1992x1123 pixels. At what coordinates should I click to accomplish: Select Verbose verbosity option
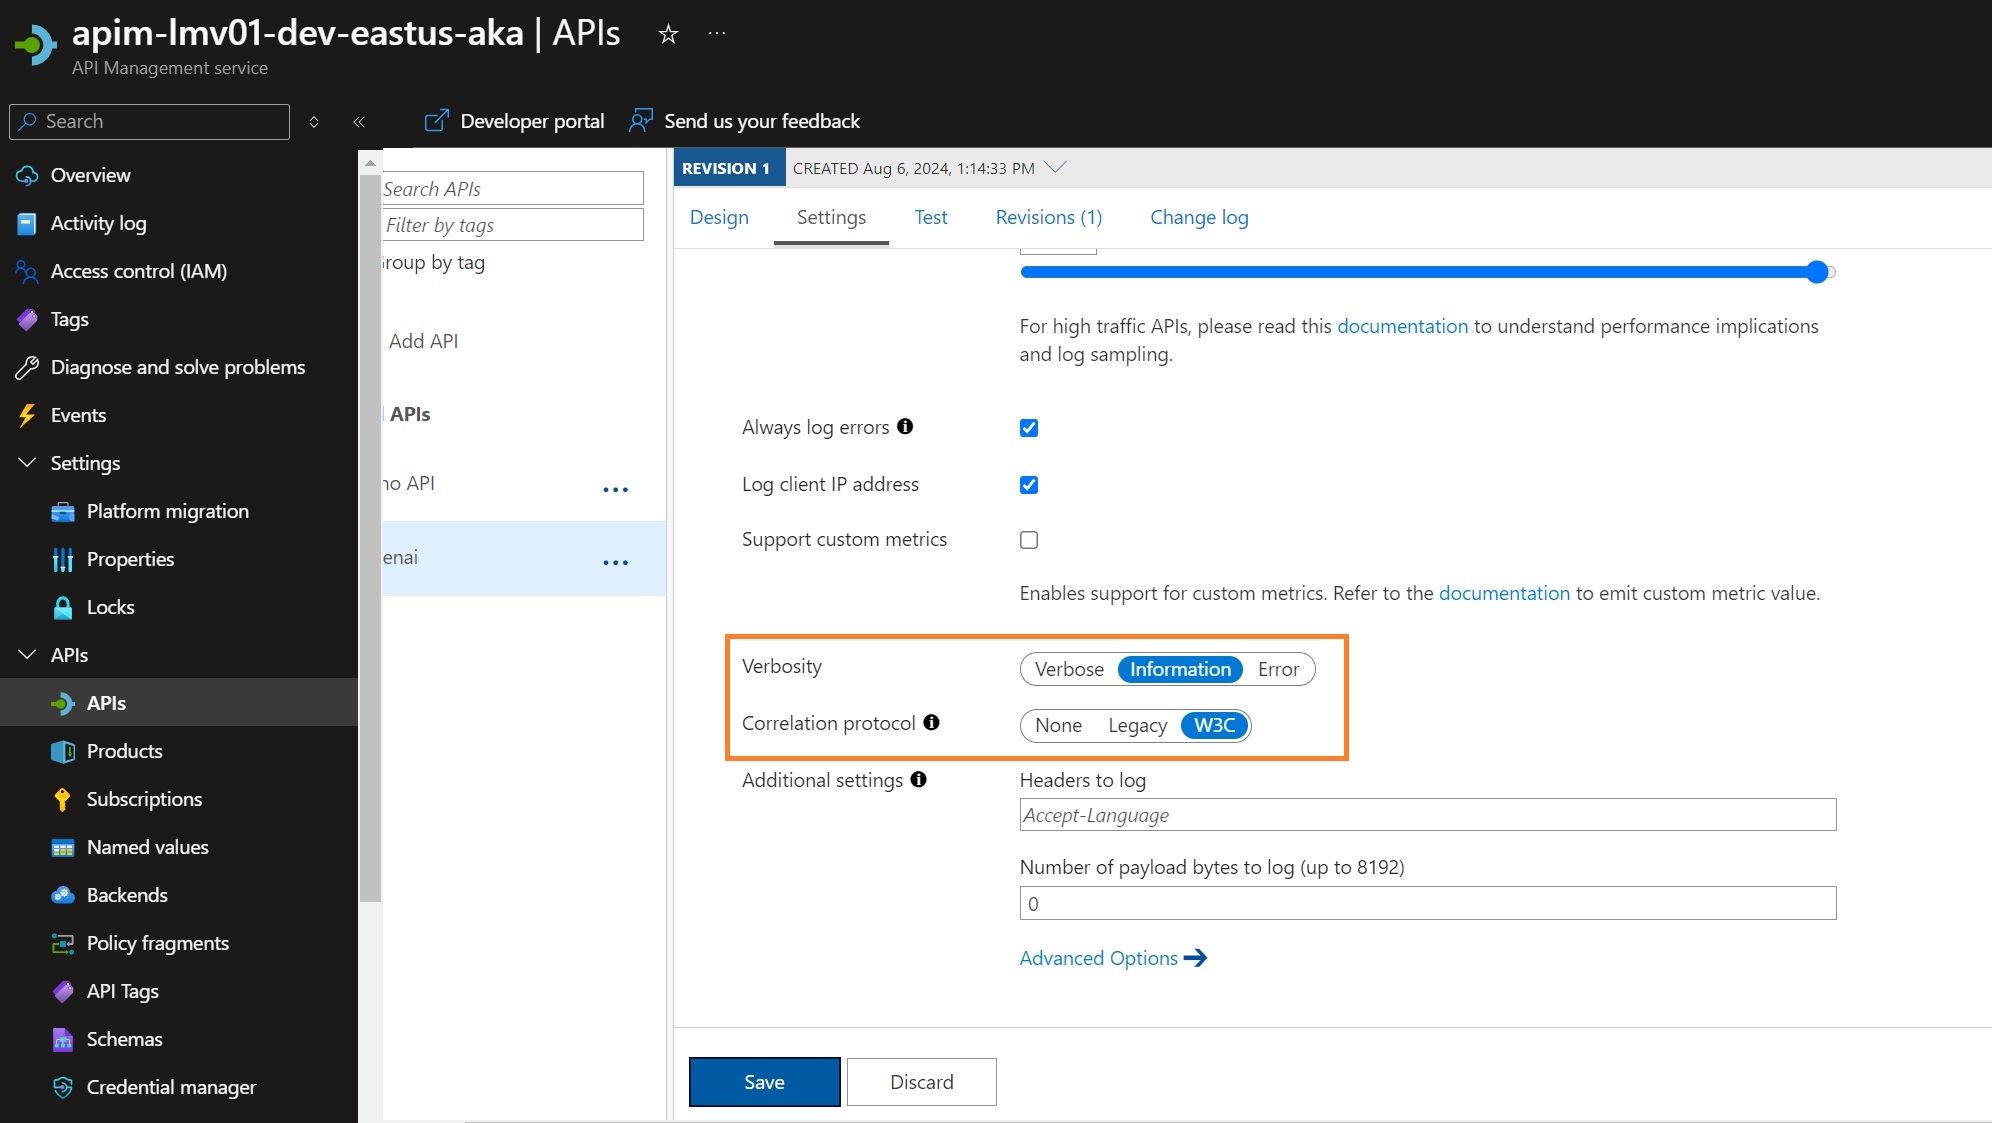click(x=1069, y=669)
